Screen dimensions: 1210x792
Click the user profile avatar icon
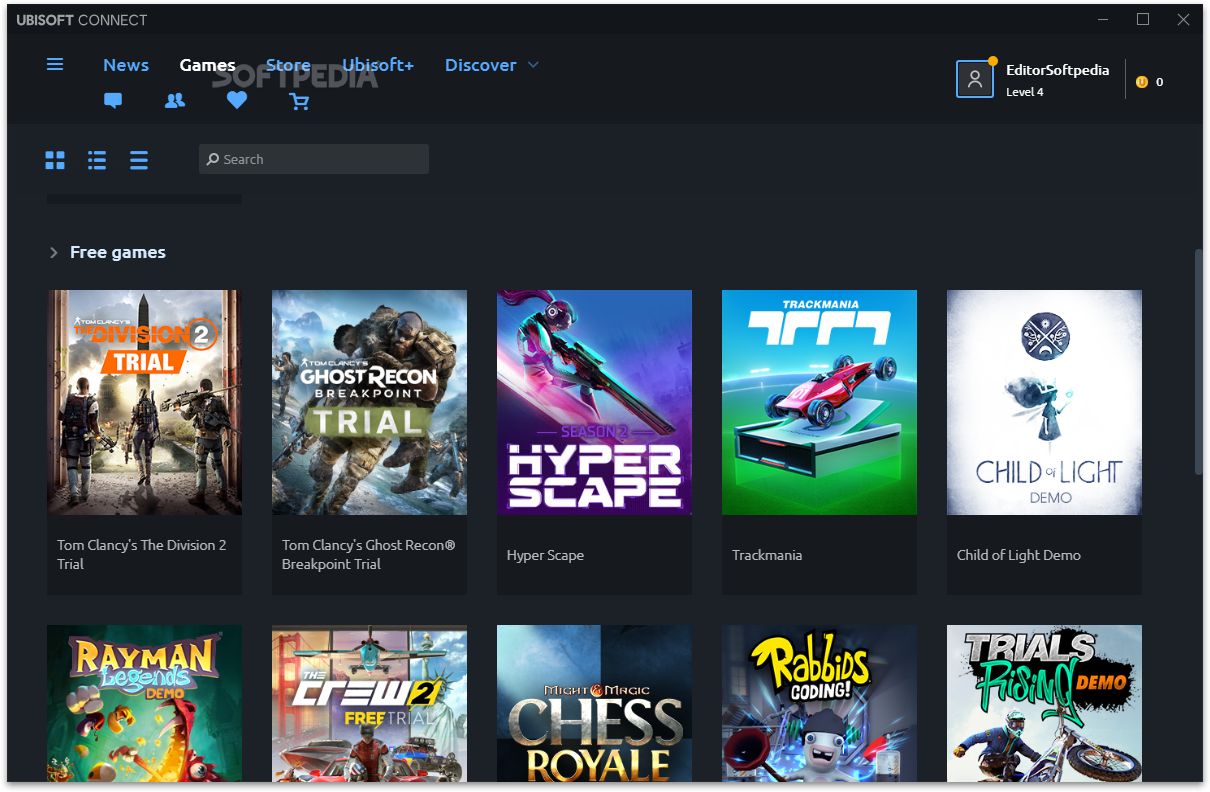975,80
